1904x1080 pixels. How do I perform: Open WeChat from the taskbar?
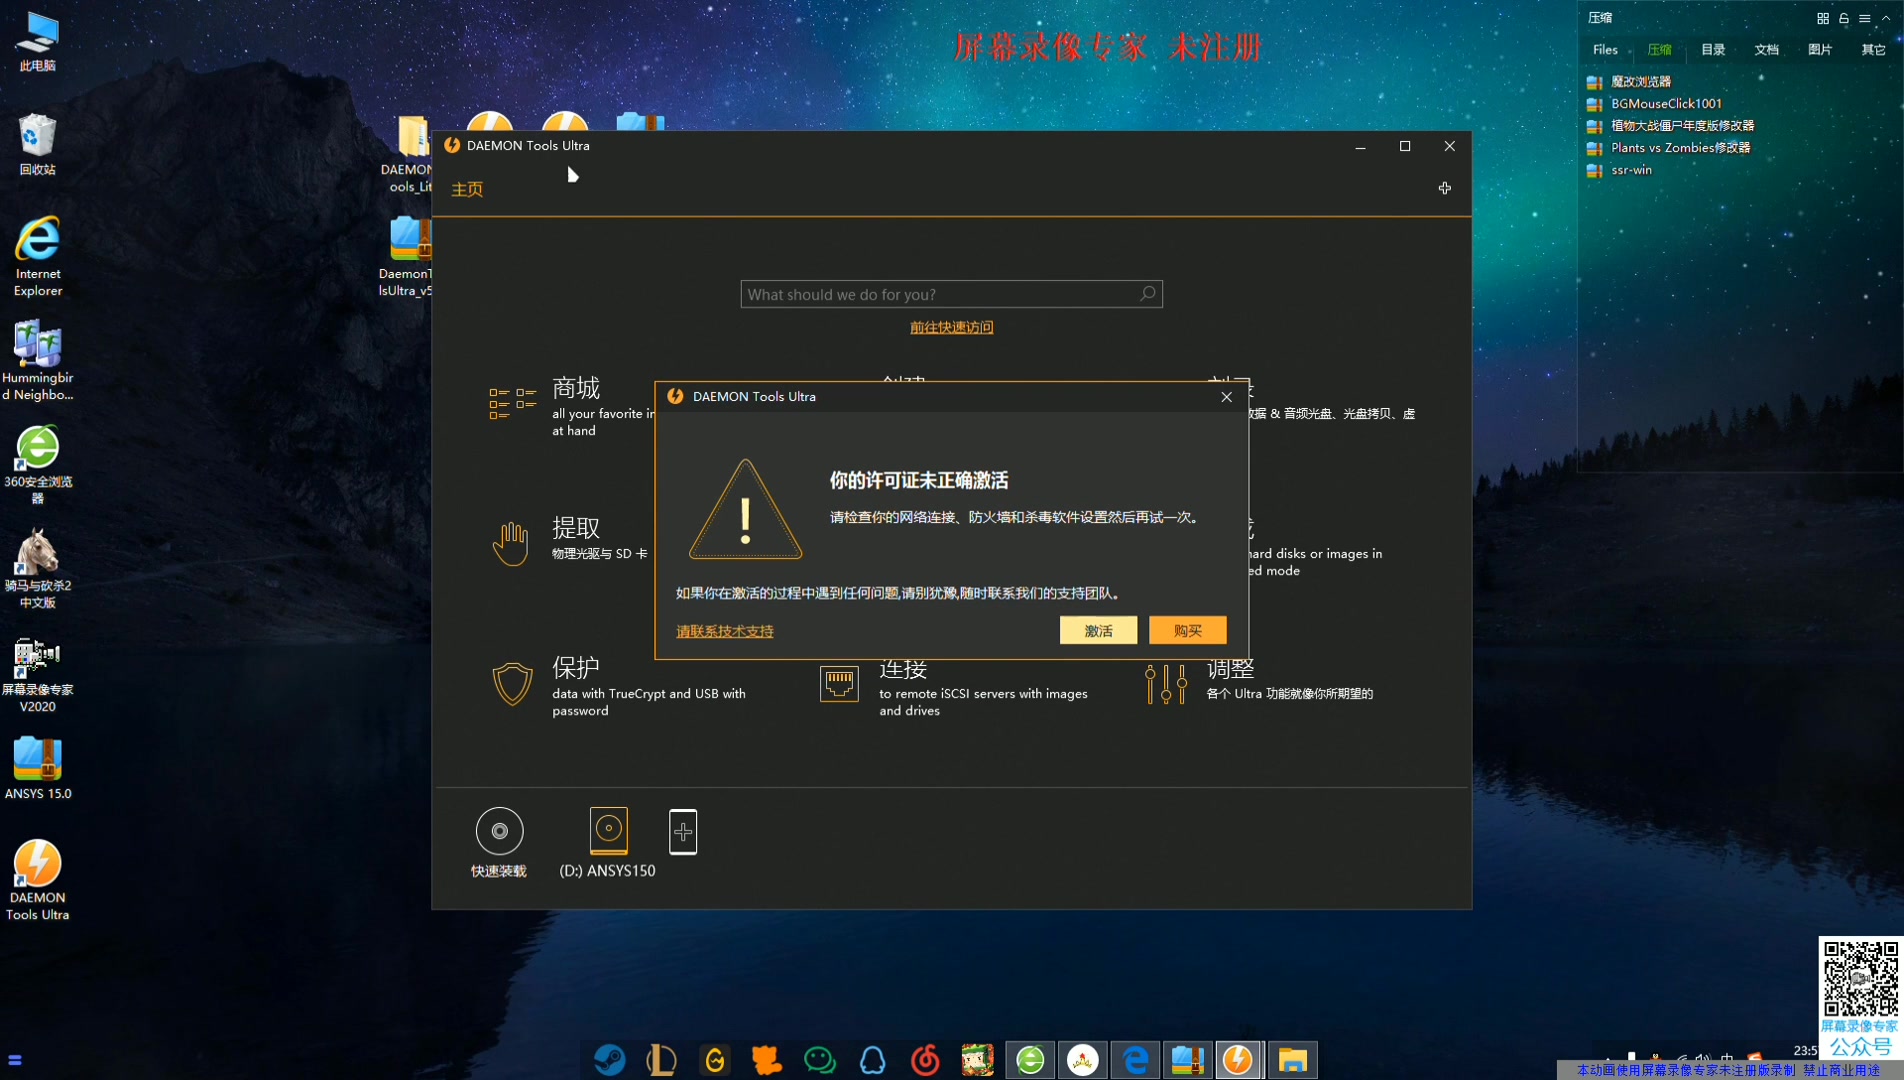[819, 1059]
